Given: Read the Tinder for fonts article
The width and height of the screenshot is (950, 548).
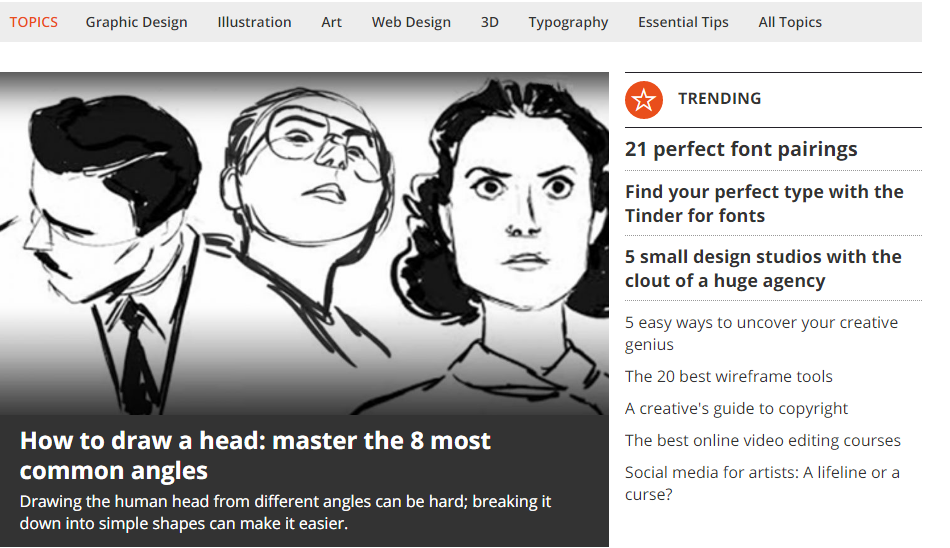Looking at the screenshot, I should pos(764,204).
